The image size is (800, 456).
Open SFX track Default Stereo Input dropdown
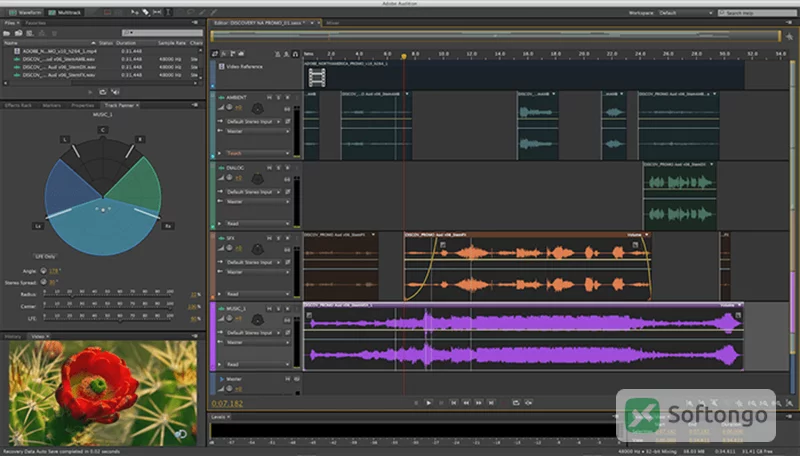coord(254,262)
